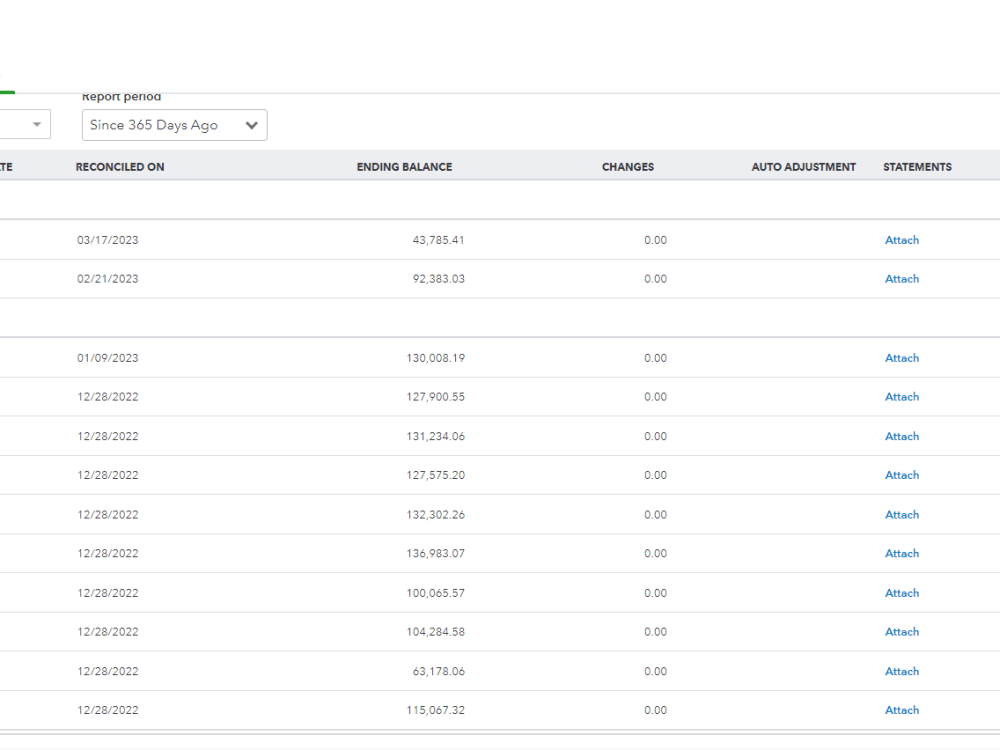The width and height of the screenshot is (1000, 750).
Task: Attach statement for the 115,067.32 balance row
Action: click(x=902, y=711)
